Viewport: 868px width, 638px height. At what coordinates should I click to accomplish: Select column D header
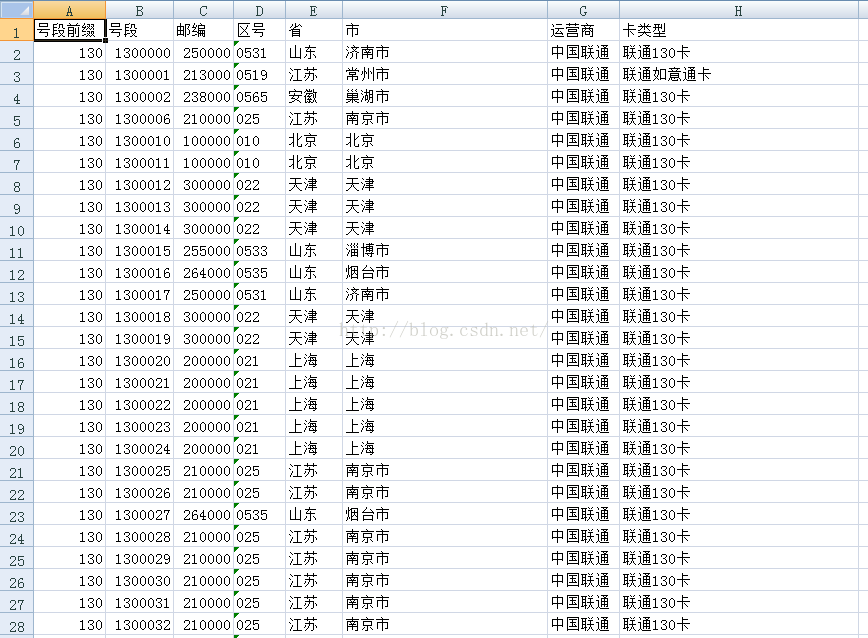[260, 10]
